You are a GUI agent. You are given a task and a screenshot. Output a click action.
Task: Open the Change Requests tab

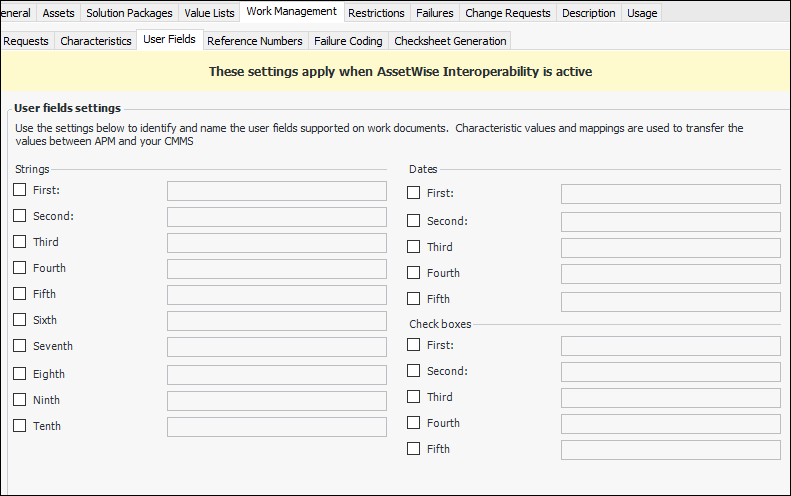[x=508, y=13]
